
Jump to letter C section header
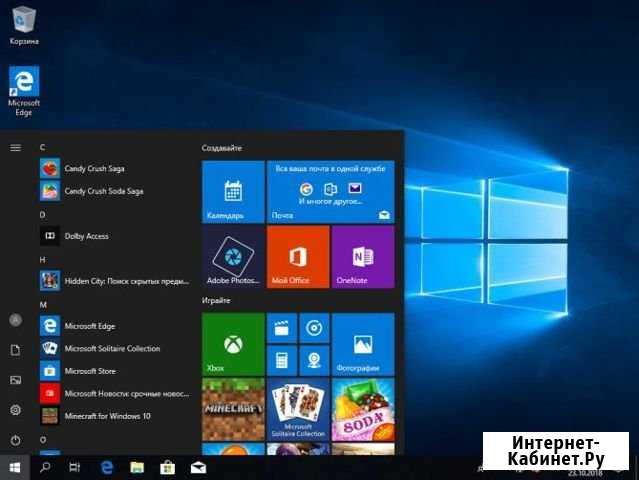42,147
